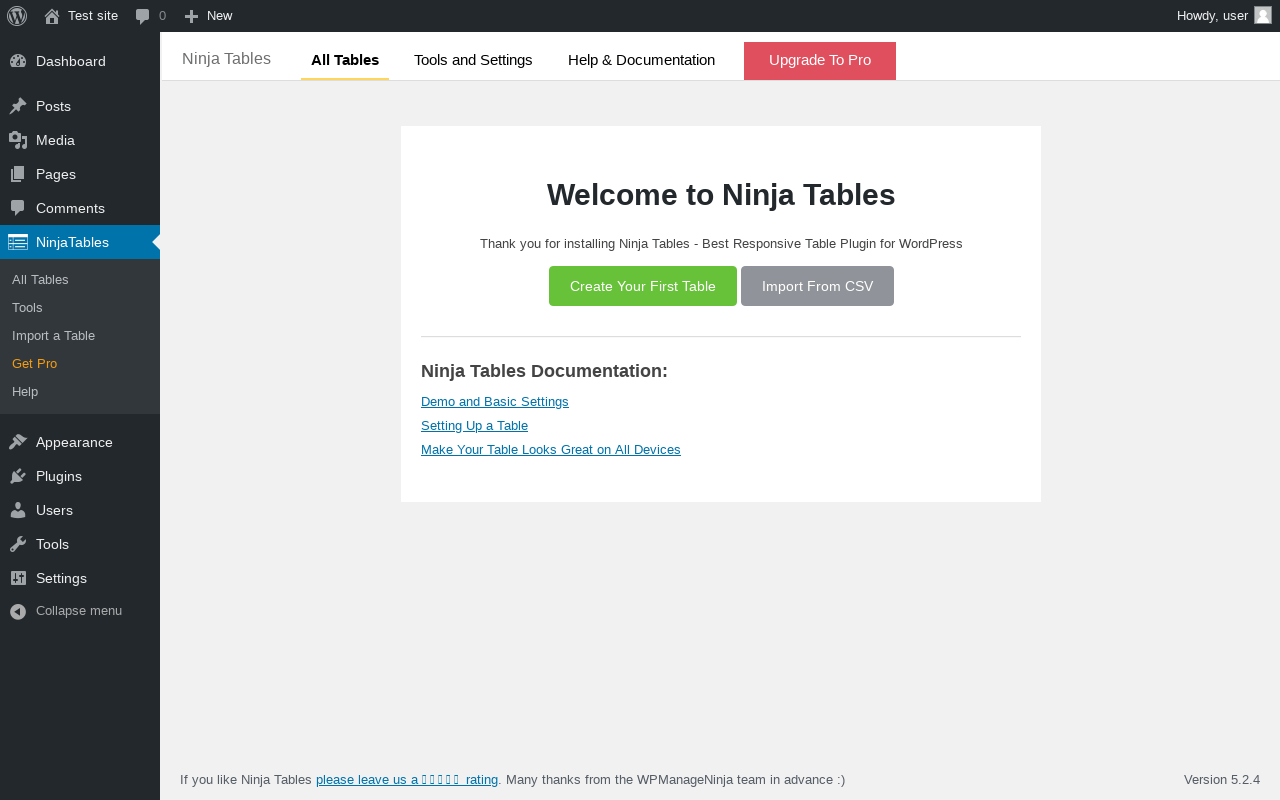Click the leave us a rating link
Screen dimensions: 1280x800
pyautogui.click(x=407, y=779)
